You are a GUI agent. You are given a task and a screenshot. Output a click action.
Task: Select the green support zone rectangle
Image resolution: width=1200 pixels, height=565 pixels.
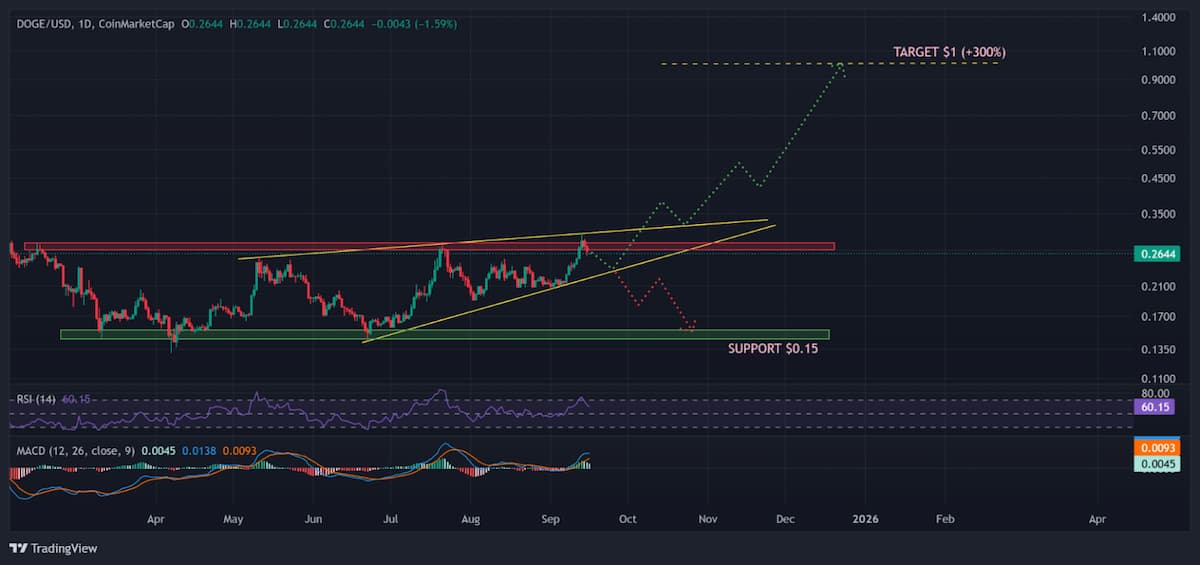pyautogui.click(x=444, y=334)
